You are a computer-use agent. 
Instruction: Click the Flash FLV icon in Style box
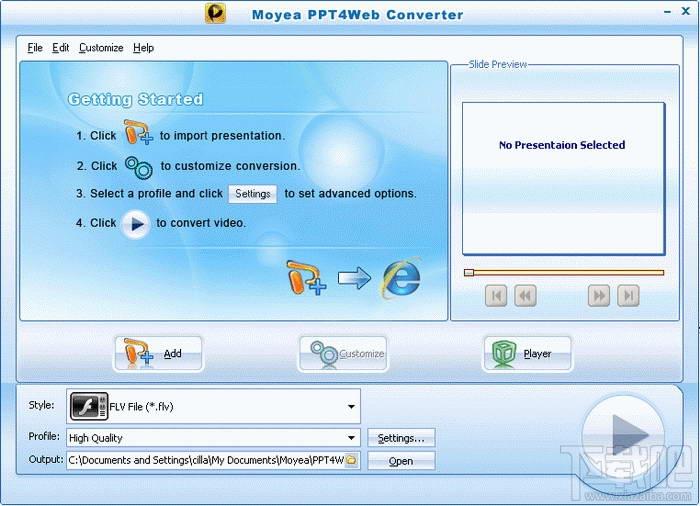[x=89, y=406]
